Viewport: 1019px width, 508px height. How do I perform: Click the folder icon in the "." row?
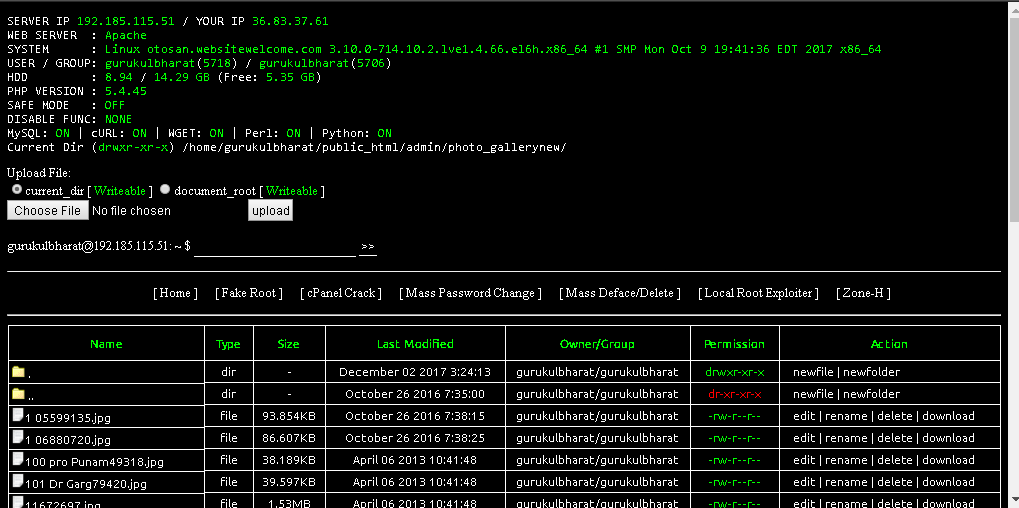point(18,372)
